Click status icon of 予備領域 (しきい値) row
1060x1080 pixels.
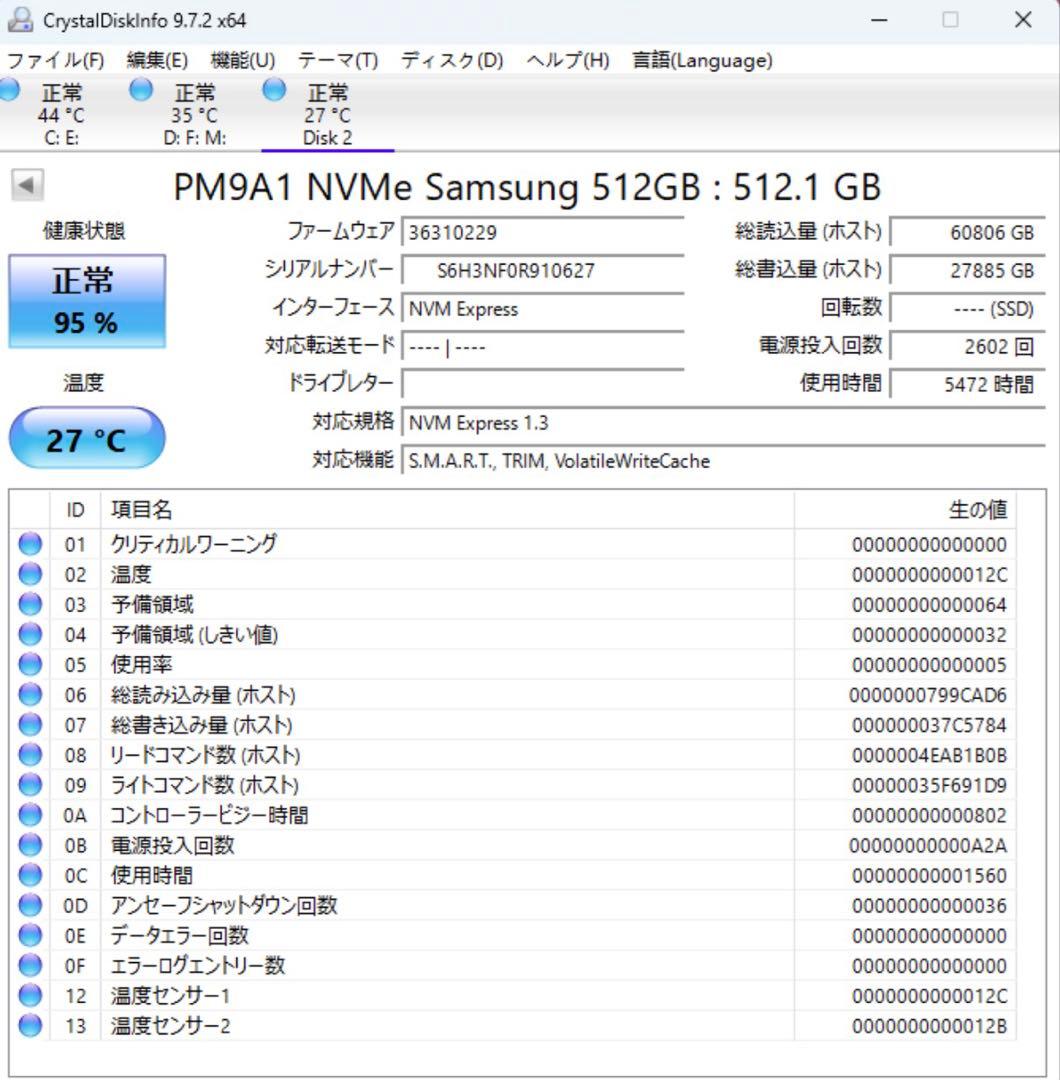30,634
